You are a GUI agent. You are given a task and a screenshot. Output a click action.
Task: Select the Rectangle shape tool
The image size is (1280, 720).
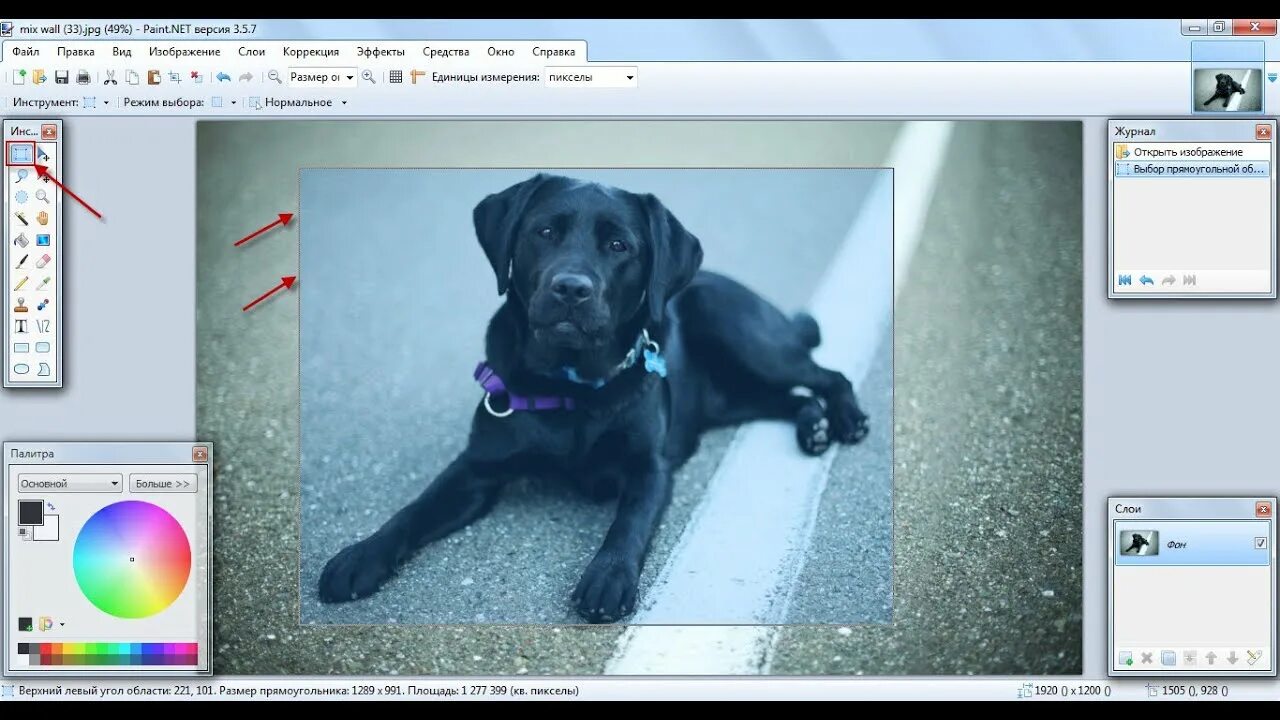tap(21, 348)
